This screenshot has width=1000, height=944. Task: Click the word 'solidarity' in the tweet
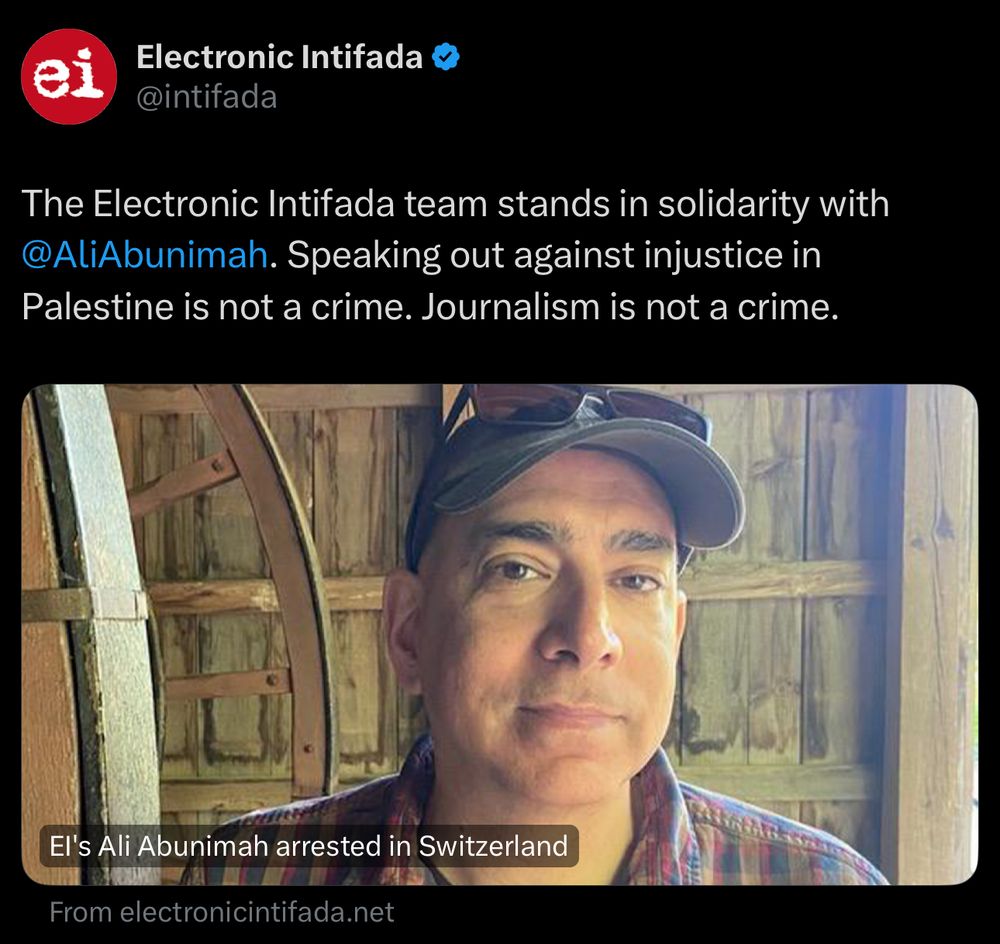coord(733,204)
